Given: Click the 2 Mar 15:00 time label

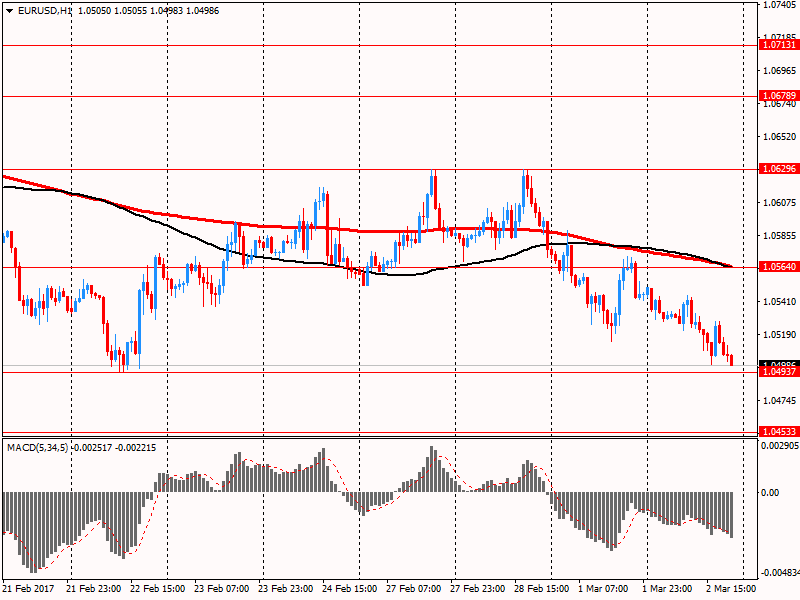Looking at the screenshot, I should [x=731, y=589].
